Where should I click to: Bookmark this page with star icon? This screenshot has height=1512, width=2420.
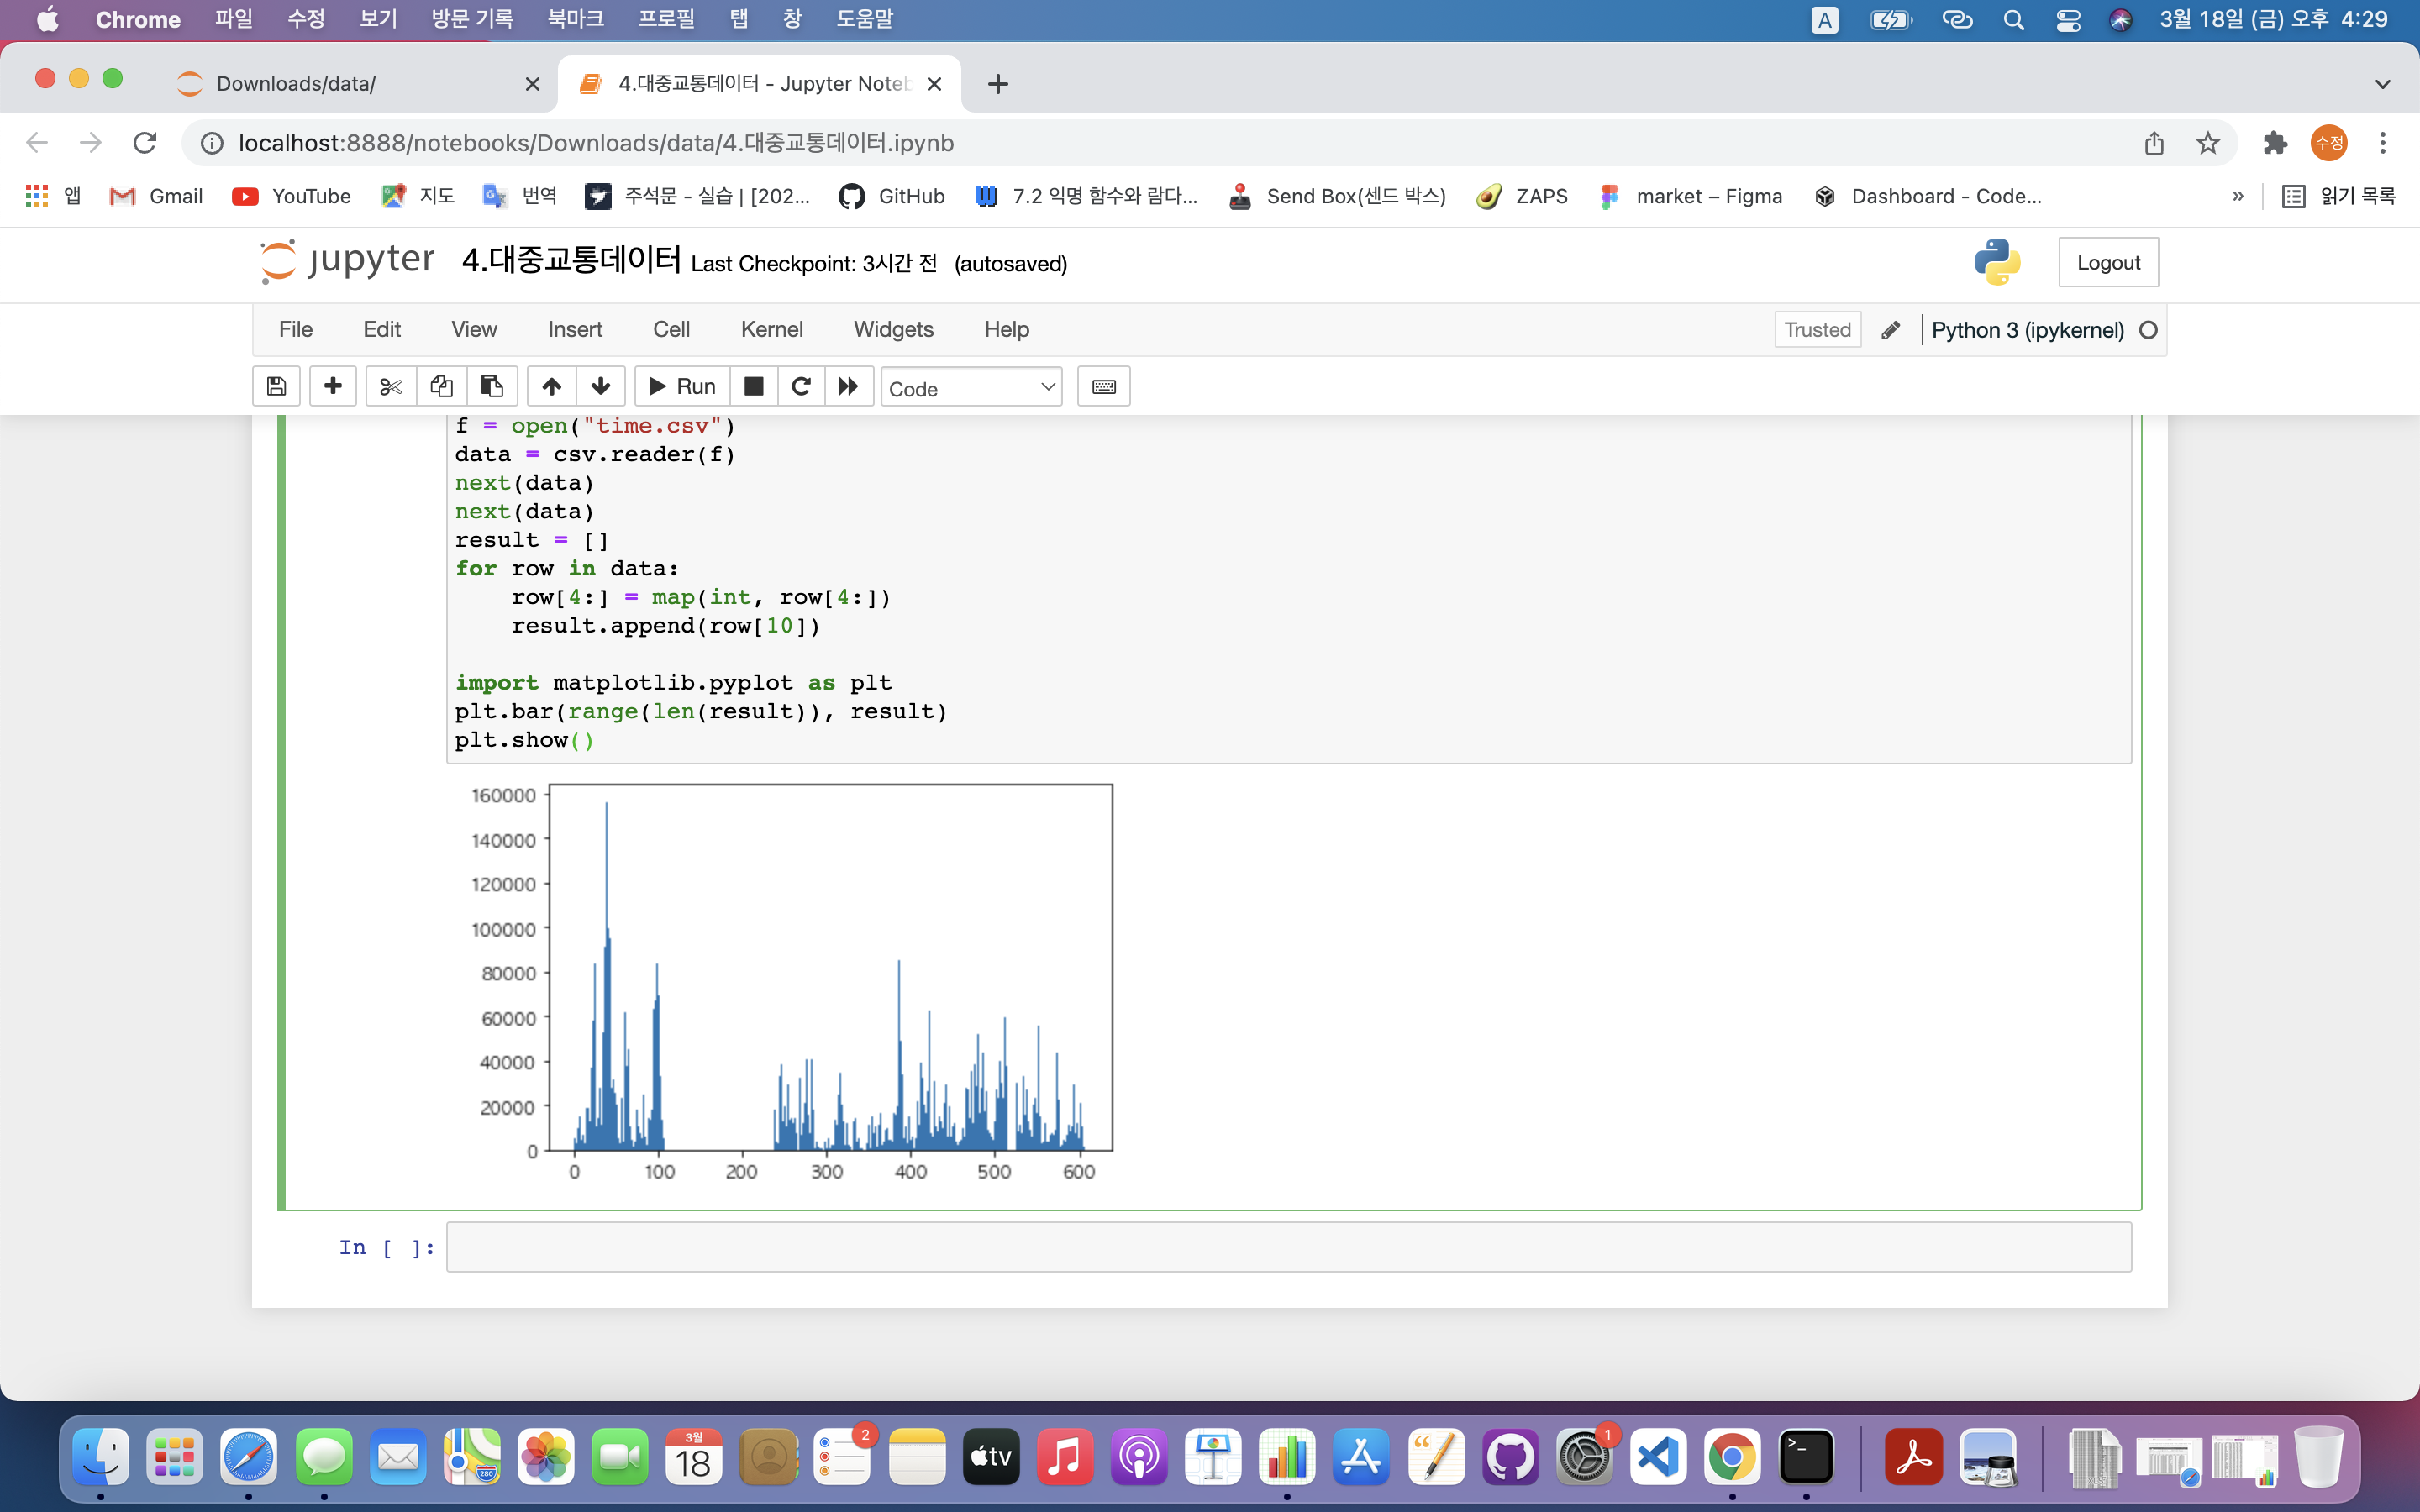tap(2207, 143)
